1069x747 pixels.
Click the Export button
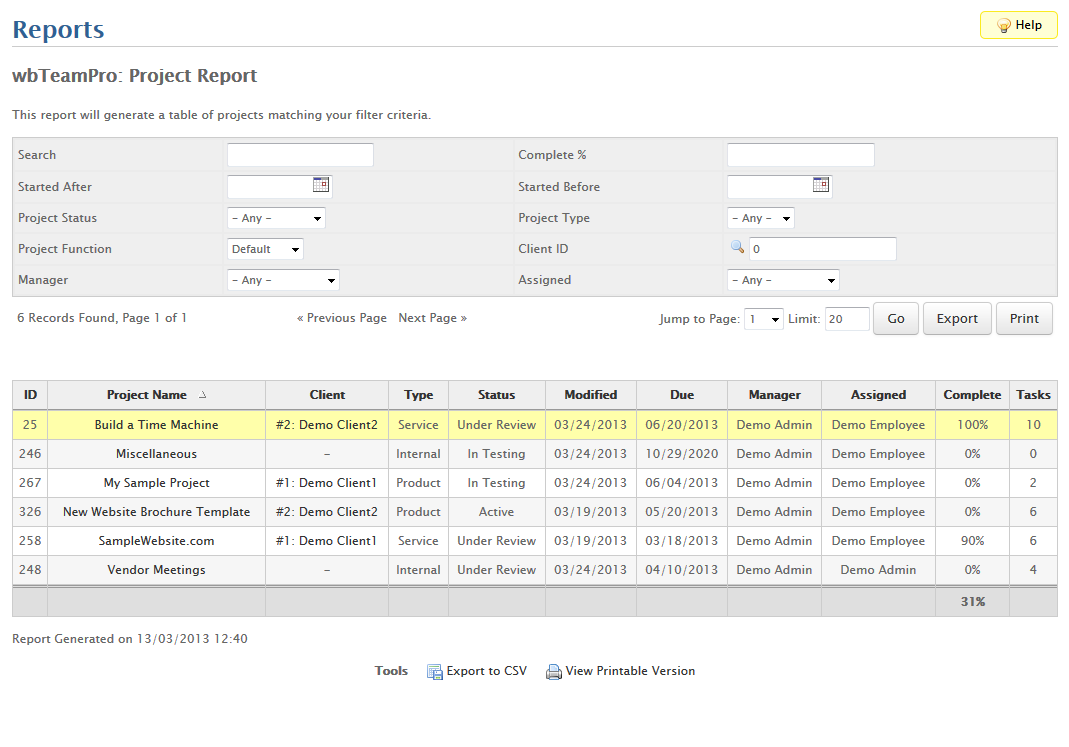(957, 319)
